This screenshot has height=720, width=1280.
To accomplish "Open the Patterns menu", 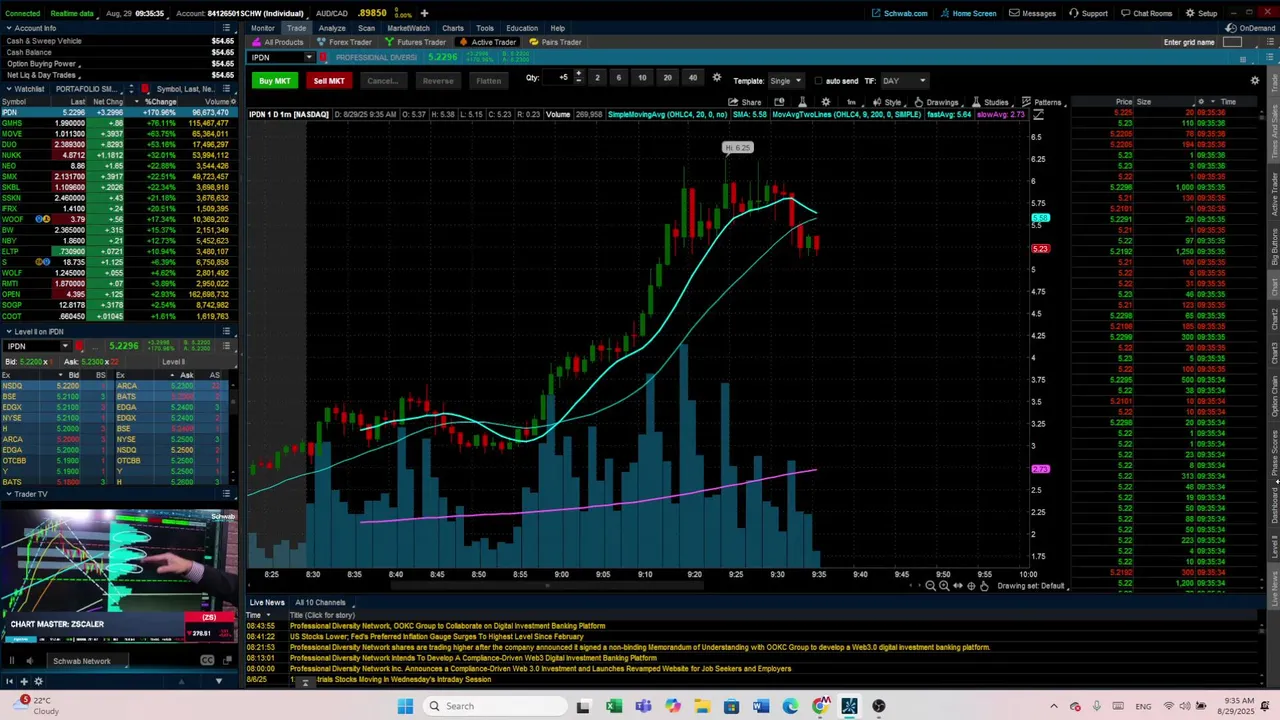I will 1042,102.
